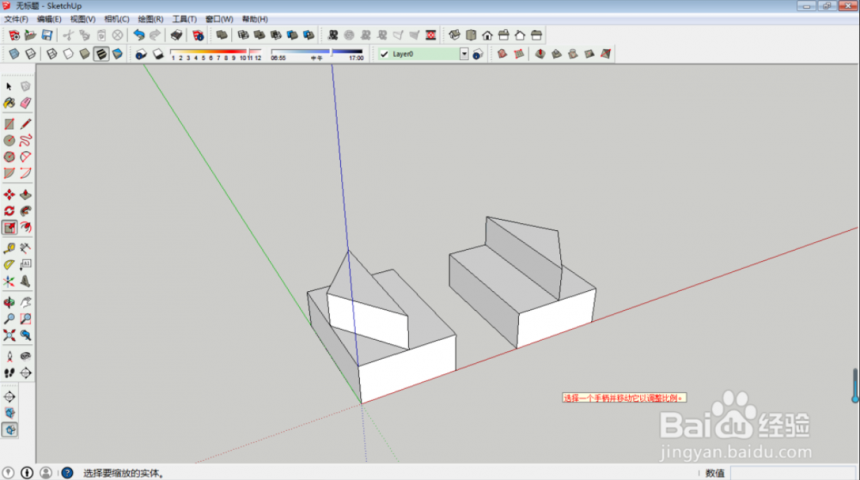Click the Print icon
The image size is (860, 480).
coord(176,36)
